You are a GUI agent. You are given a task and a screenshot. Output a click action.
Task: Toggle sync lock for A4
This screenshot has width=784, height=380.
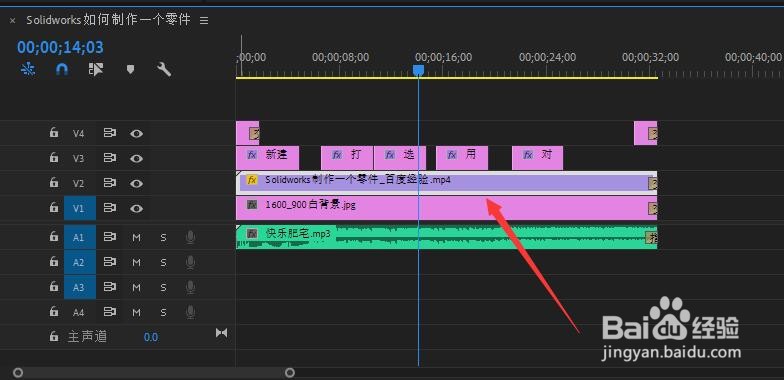pyautogui.click(x=110, y=312)
